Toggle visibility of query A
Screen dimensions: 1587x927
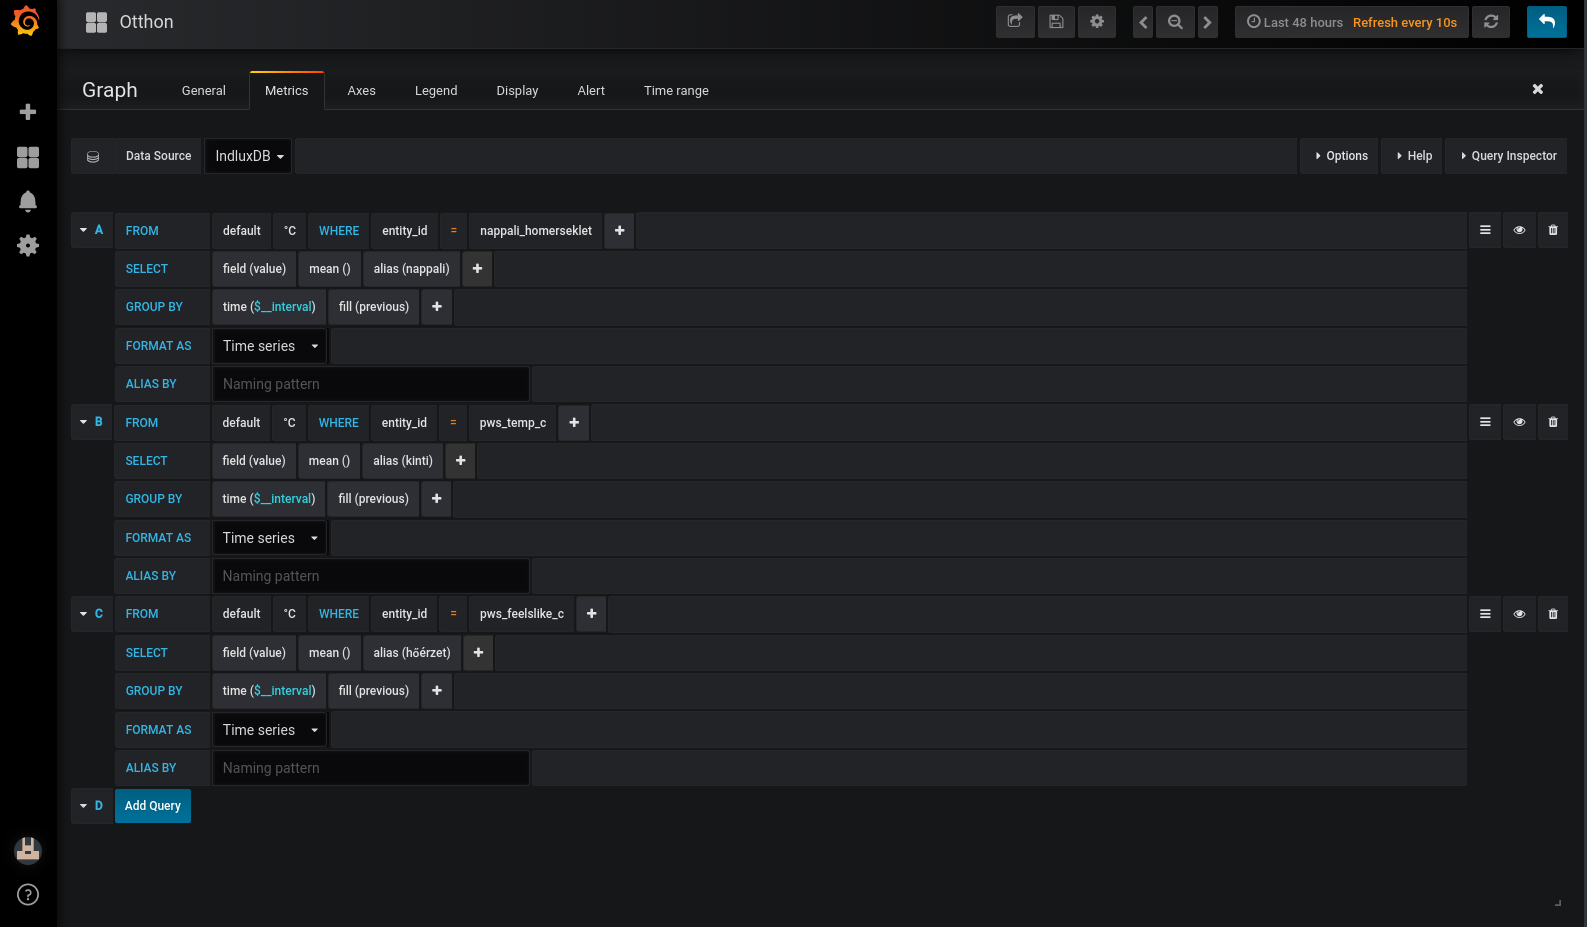click(x=1518, y=231)
